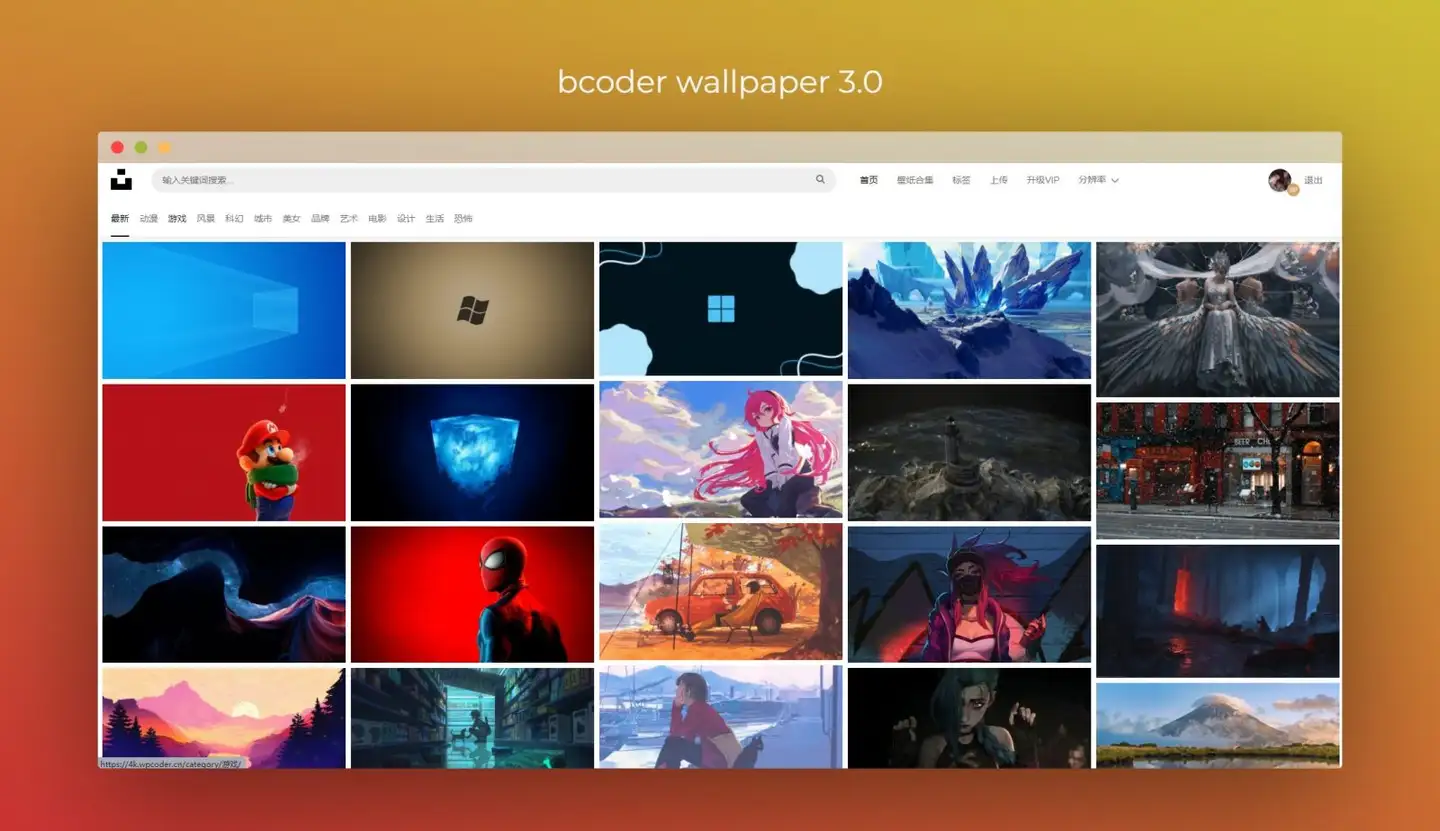Click the 标签 tags link
1440x831 pixels.
pos(961,180)
